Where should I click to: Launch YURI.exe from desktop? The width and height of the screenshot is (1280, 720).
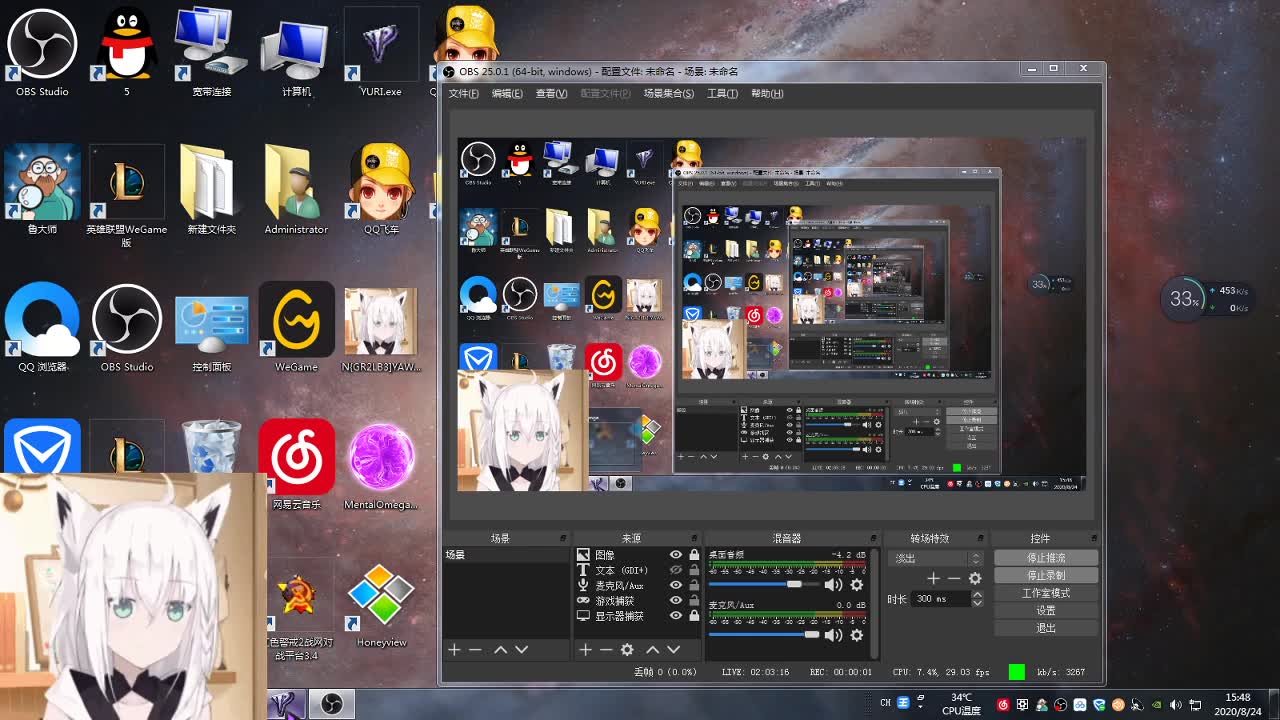381,52
